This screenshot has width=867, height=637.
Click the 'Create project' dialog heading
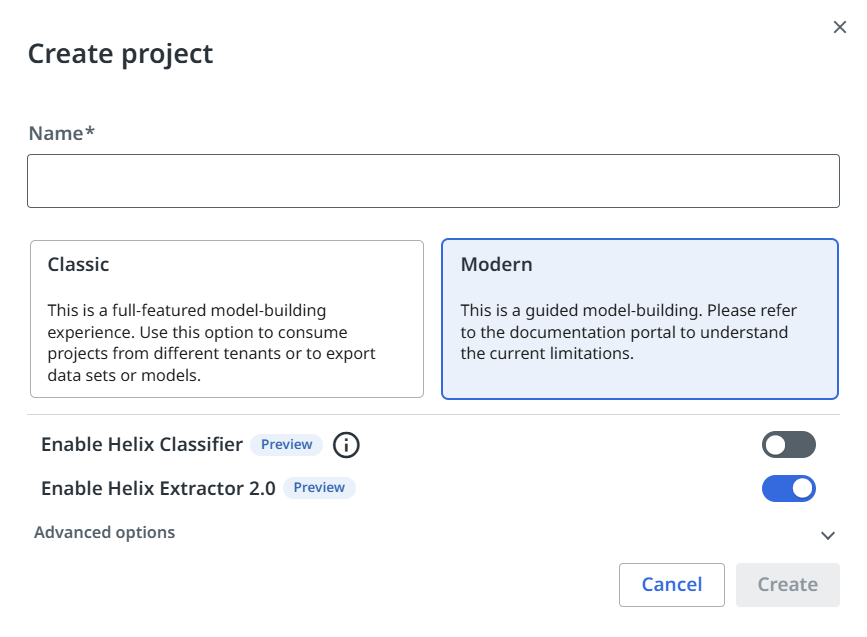point(121,54)
